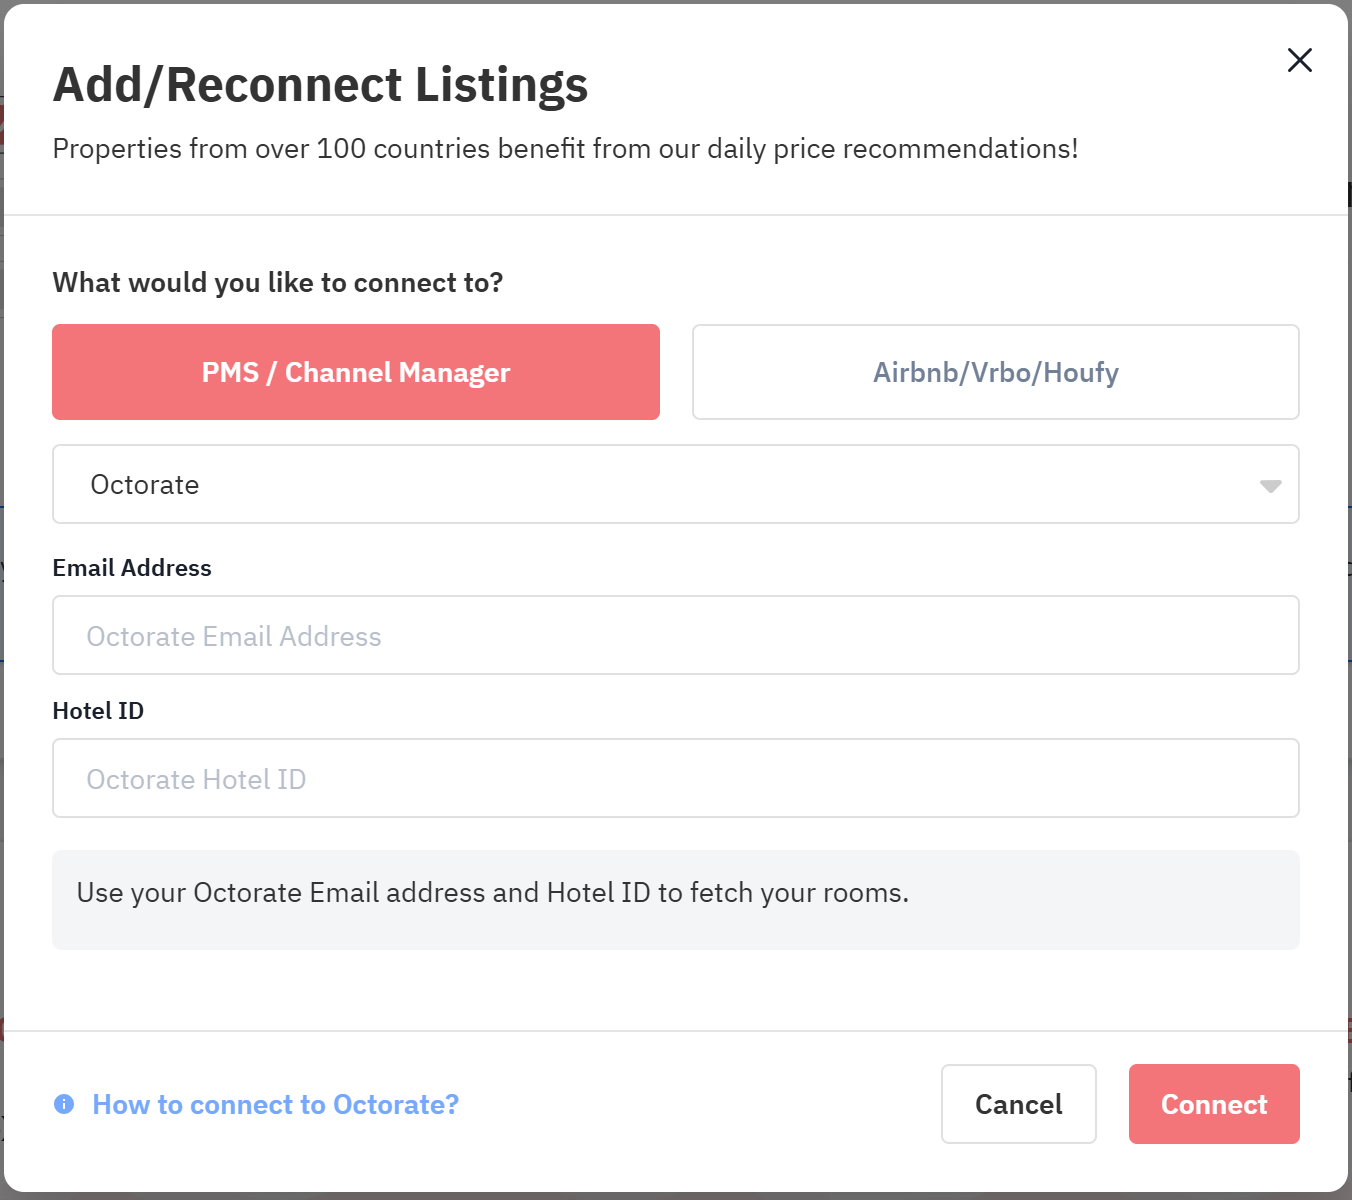Open the How to connect to Octorate link
This screenshot has width=1352, height=1200.
point(275,1104)
